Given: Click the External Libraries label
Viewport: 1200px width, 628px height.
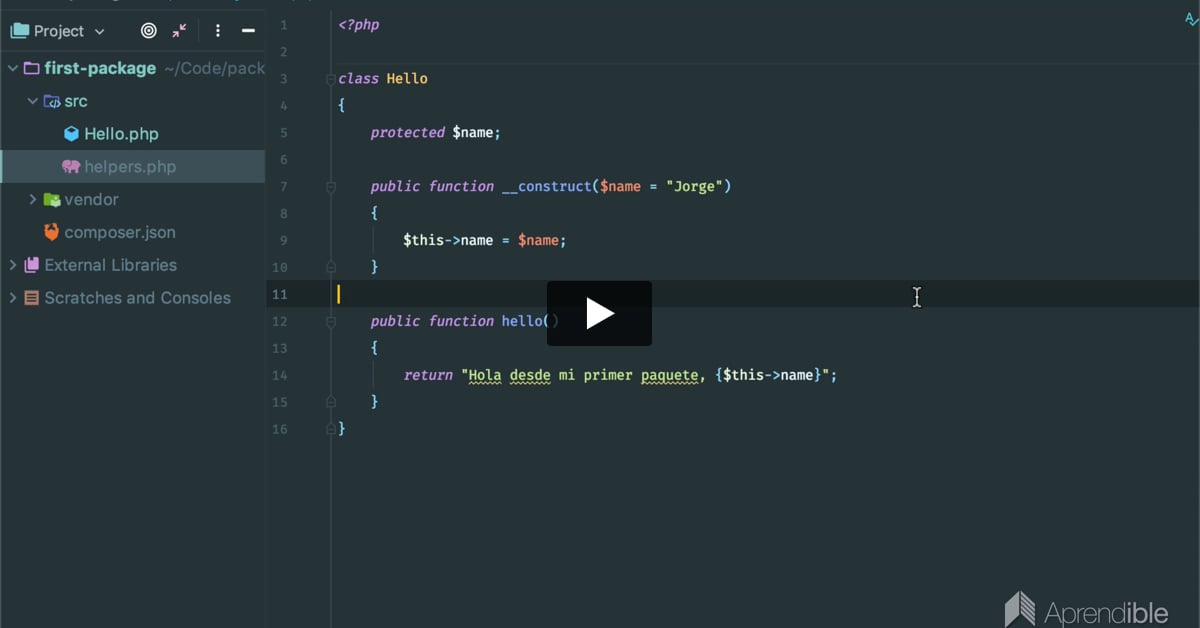Looking at the screenshot, I should [x=111, y=265].
